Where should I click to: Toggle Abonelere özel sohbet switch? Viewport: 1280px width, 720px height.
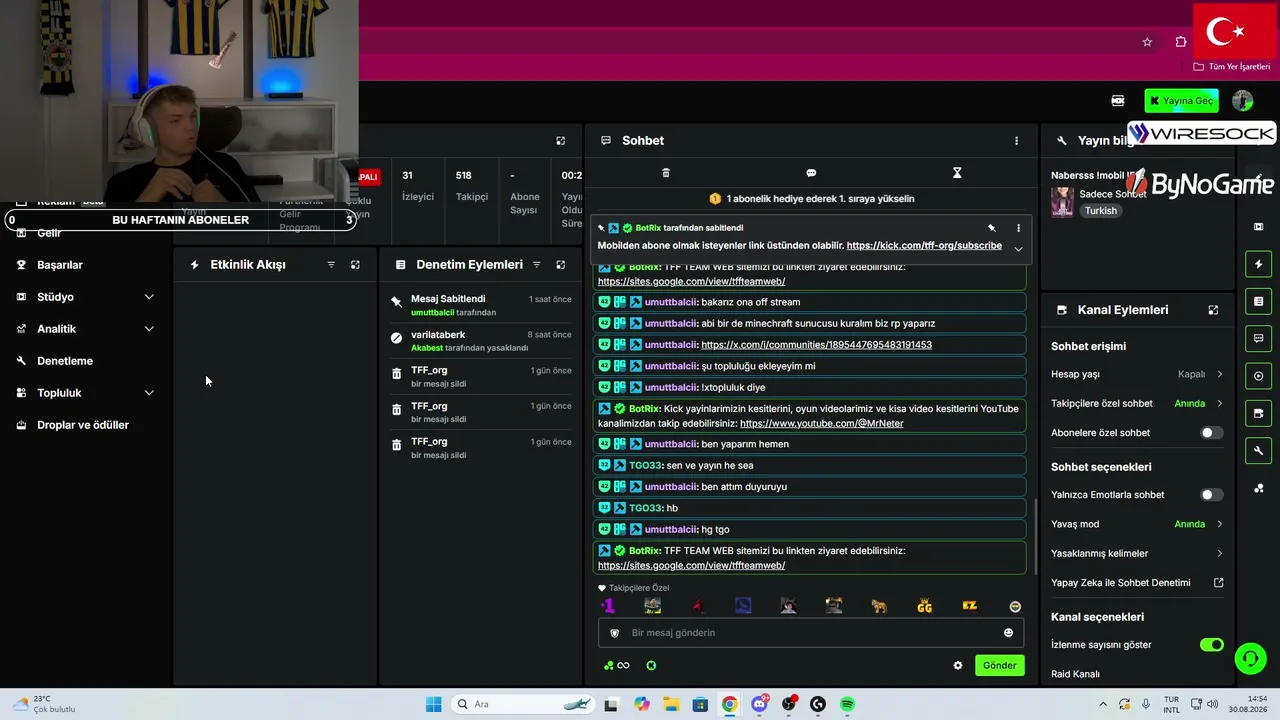pos(1211,433)
